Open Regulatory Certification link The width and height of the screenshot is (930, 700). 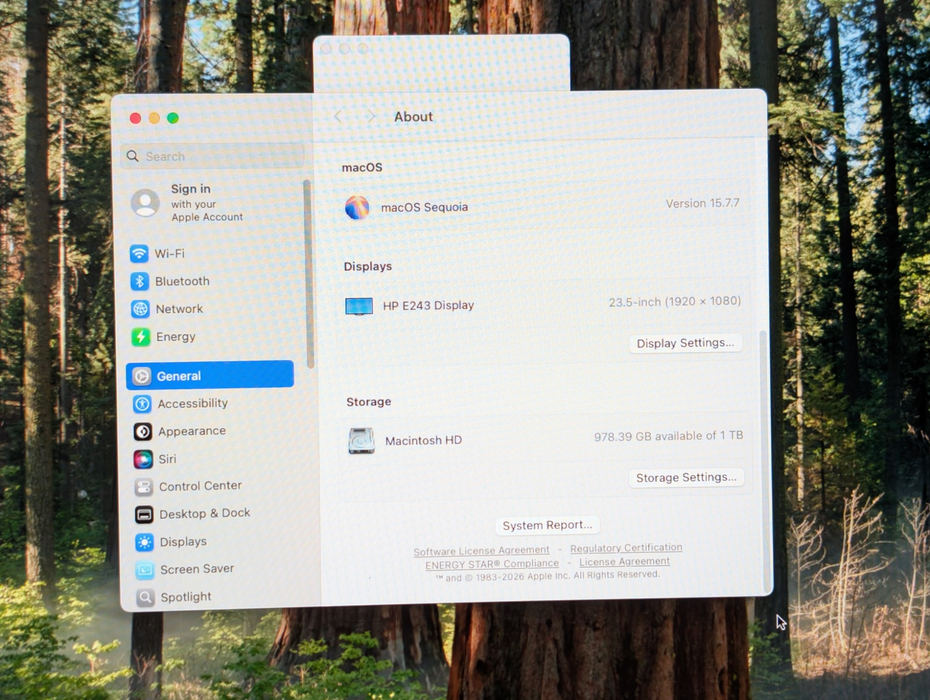tap(626, 548)
